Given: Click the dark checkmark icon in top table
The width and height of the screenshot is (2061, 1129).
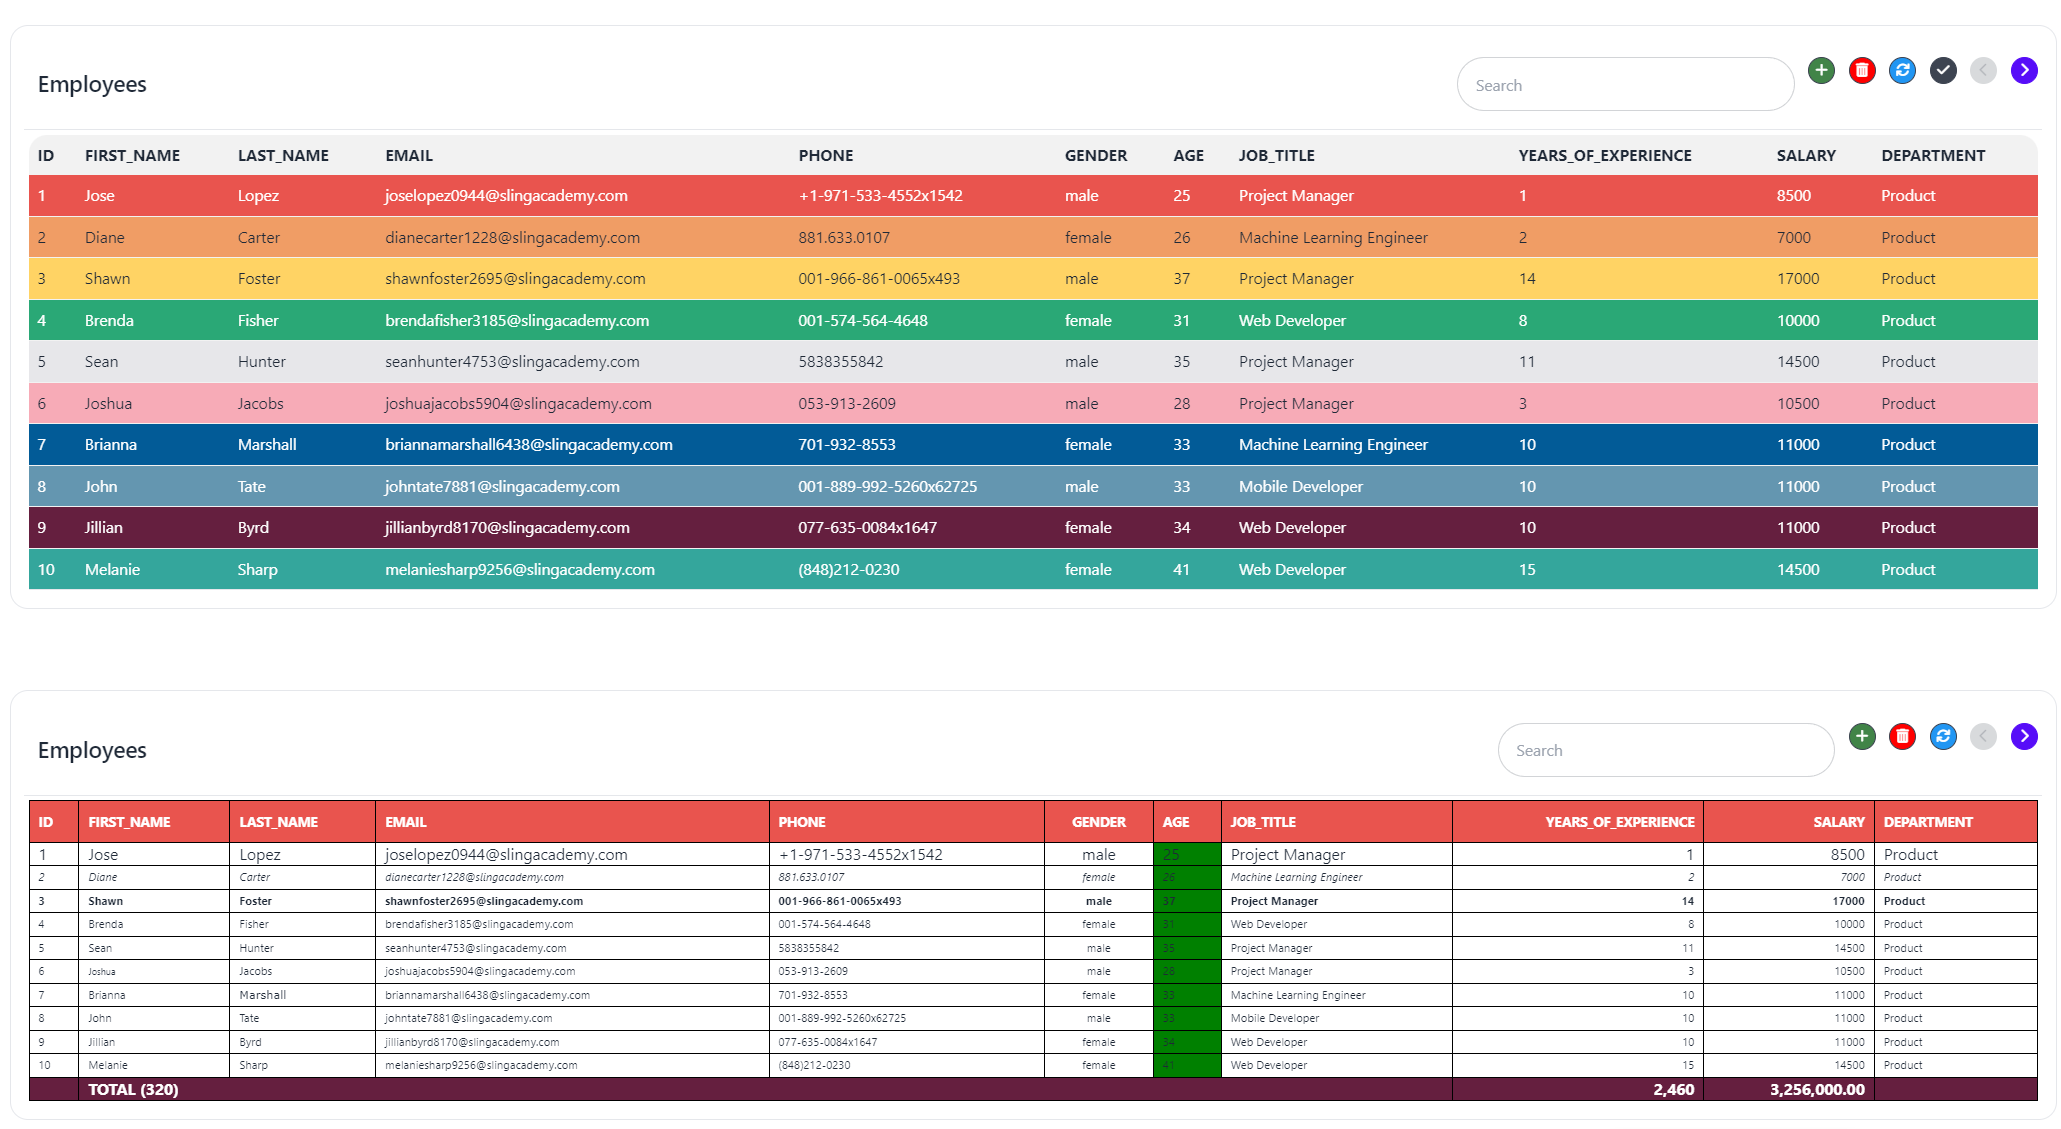Looking at the screenshot, I should click(1942, 70).
